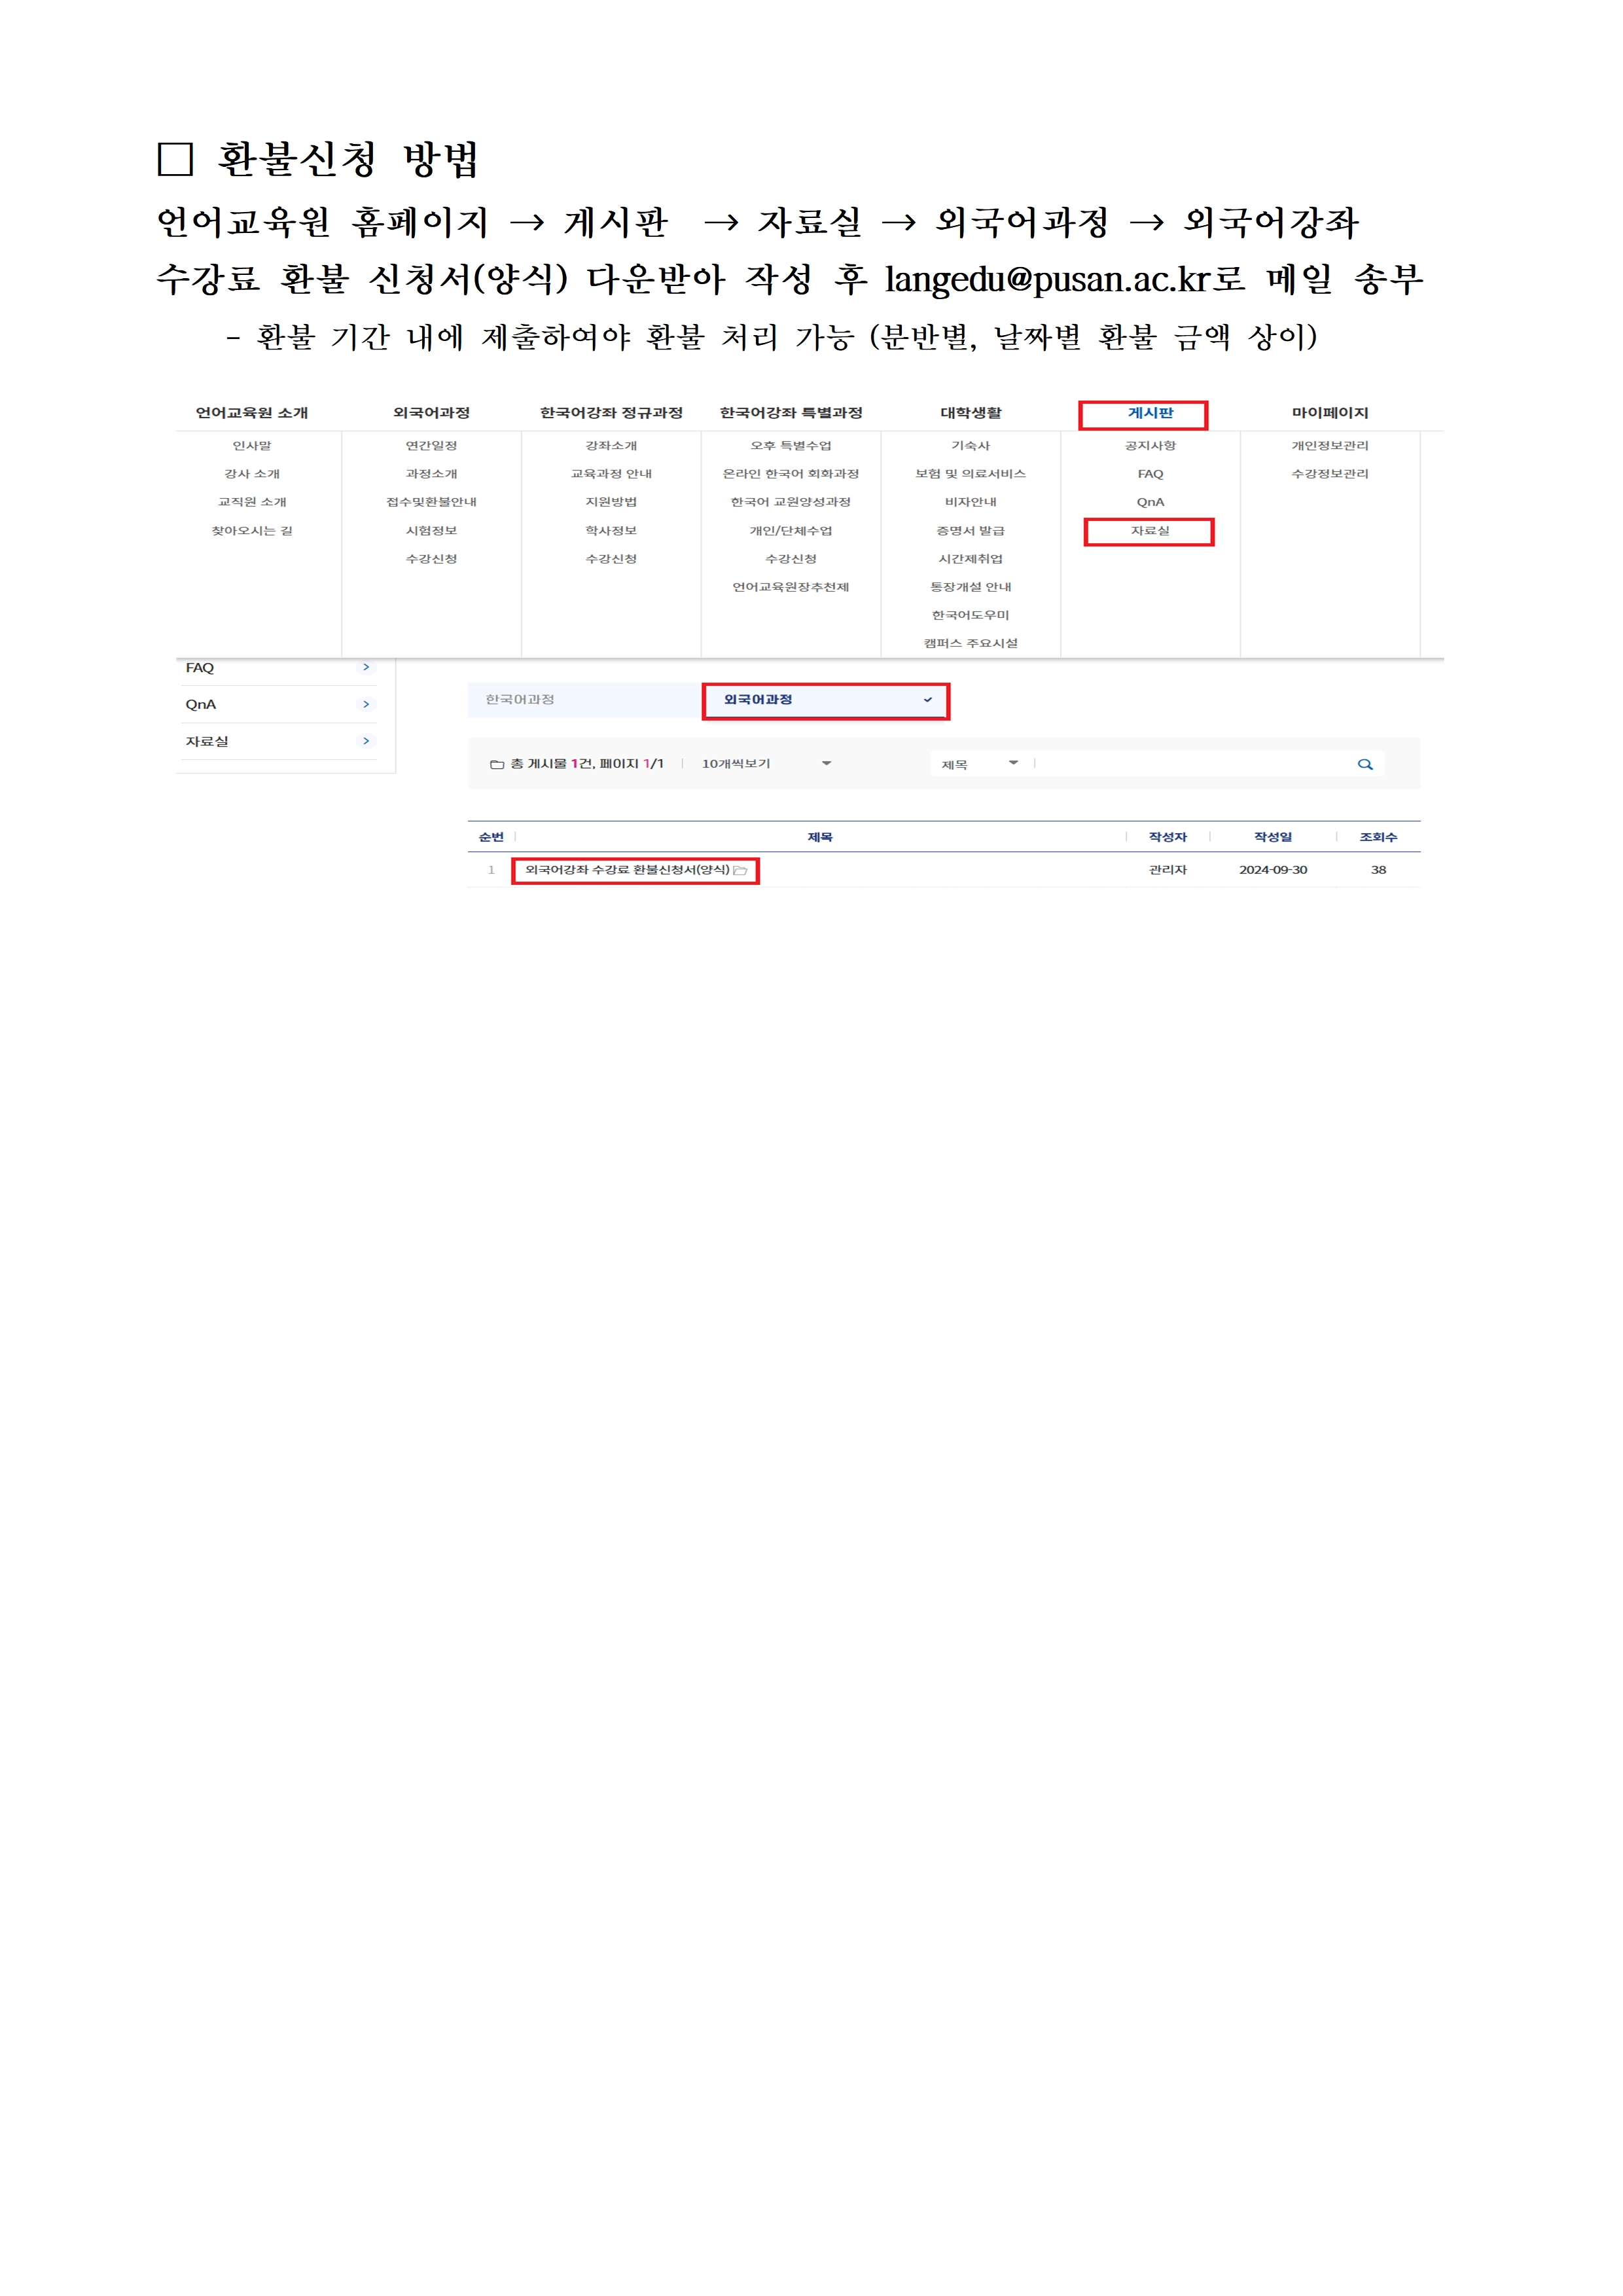Open 자료실 under 게시판 menu
Image resolution: width=1623 pixels, height=2296 pixels.
1149,531
